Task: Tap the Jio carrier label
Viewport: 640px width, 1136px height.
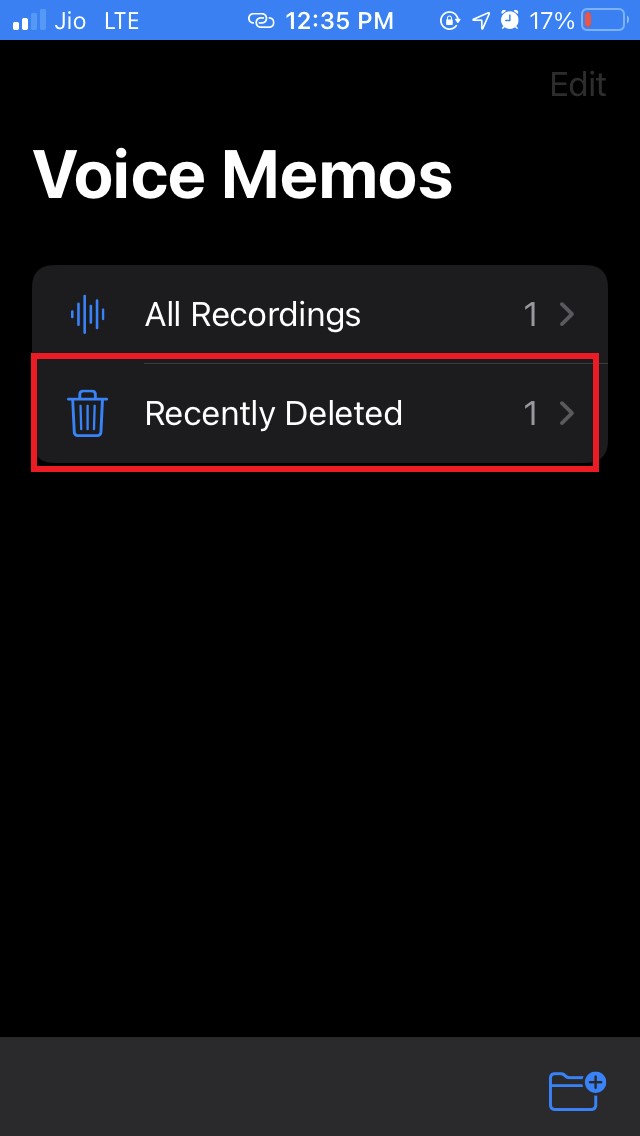Action: coord(70,20)
